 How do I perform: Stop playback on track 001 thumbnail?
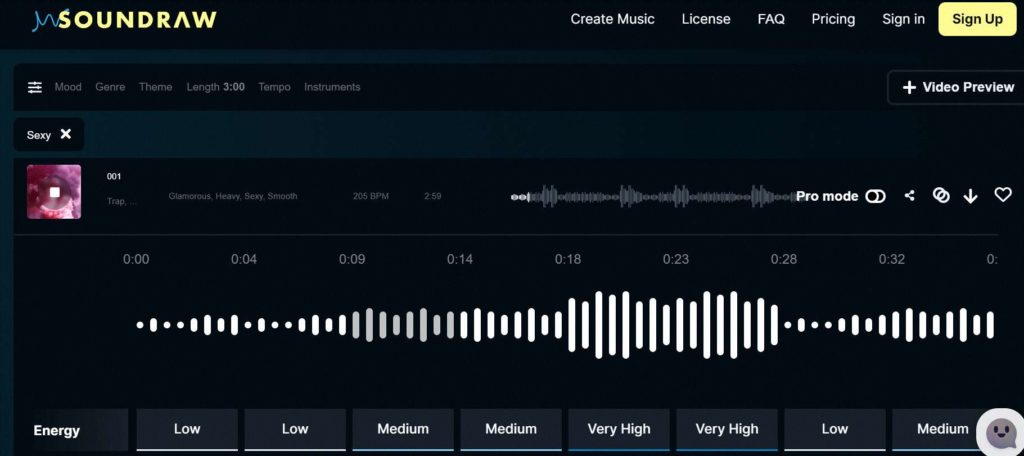tap(54, 192)
